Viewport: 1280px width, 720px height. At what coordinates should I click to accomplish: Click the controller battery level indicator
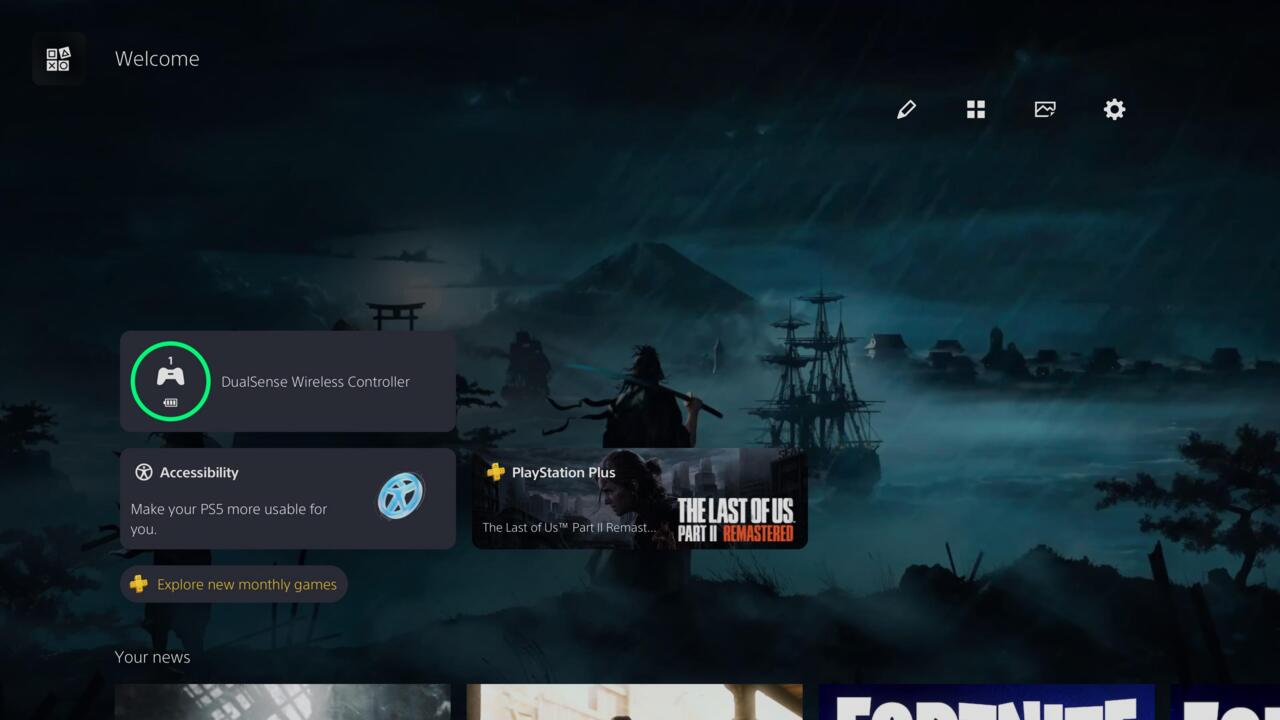[x=170, y=403]
